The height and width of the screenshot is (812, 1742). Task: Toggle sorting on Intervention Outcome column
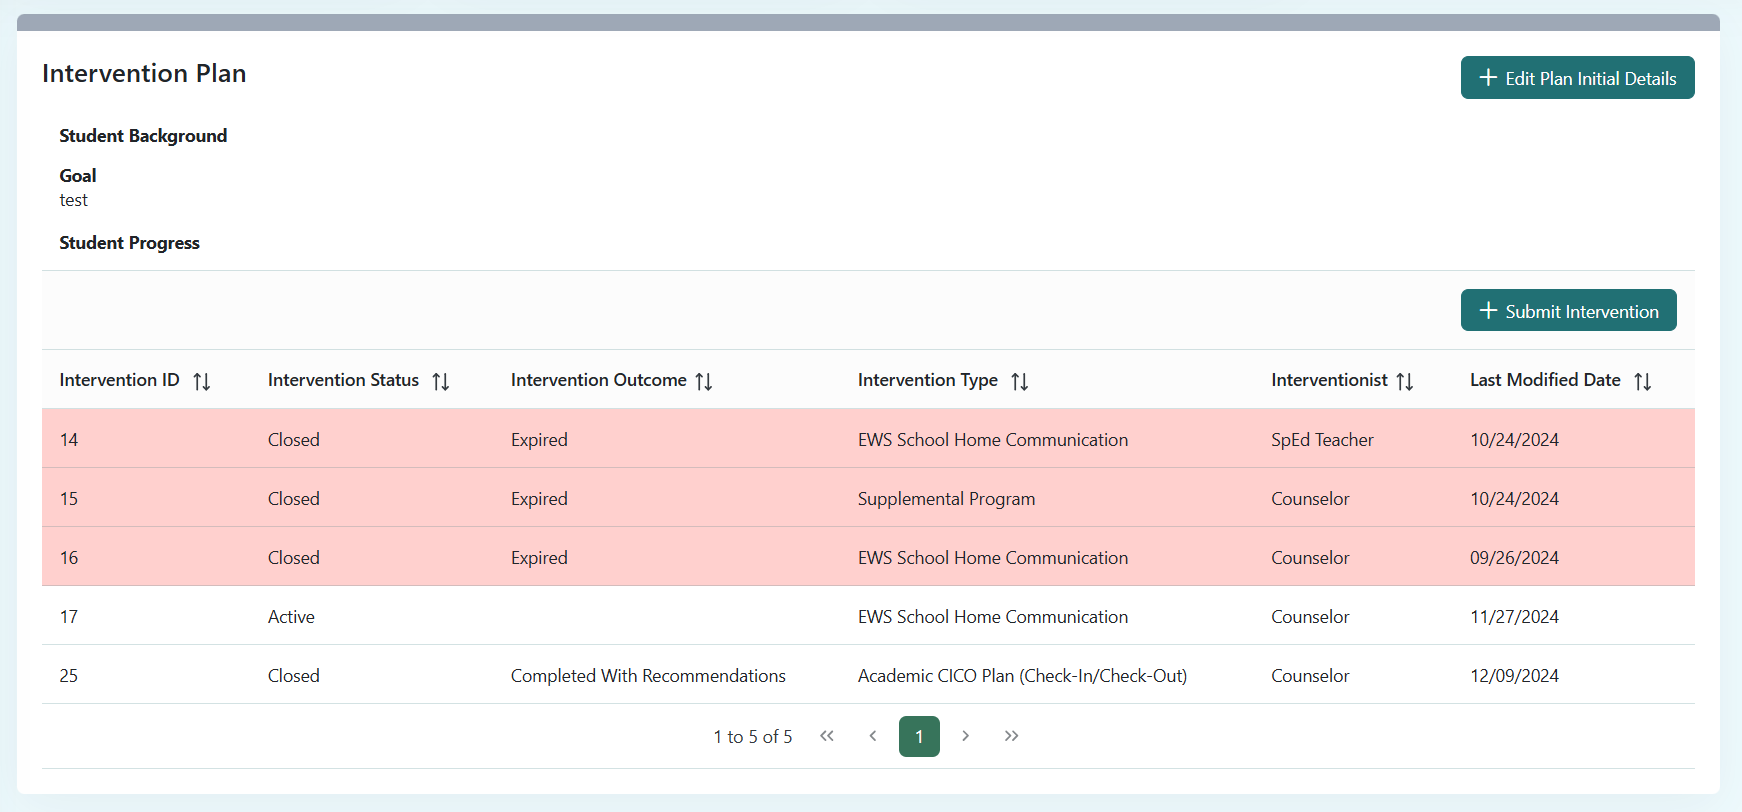[x=704, y=381]
